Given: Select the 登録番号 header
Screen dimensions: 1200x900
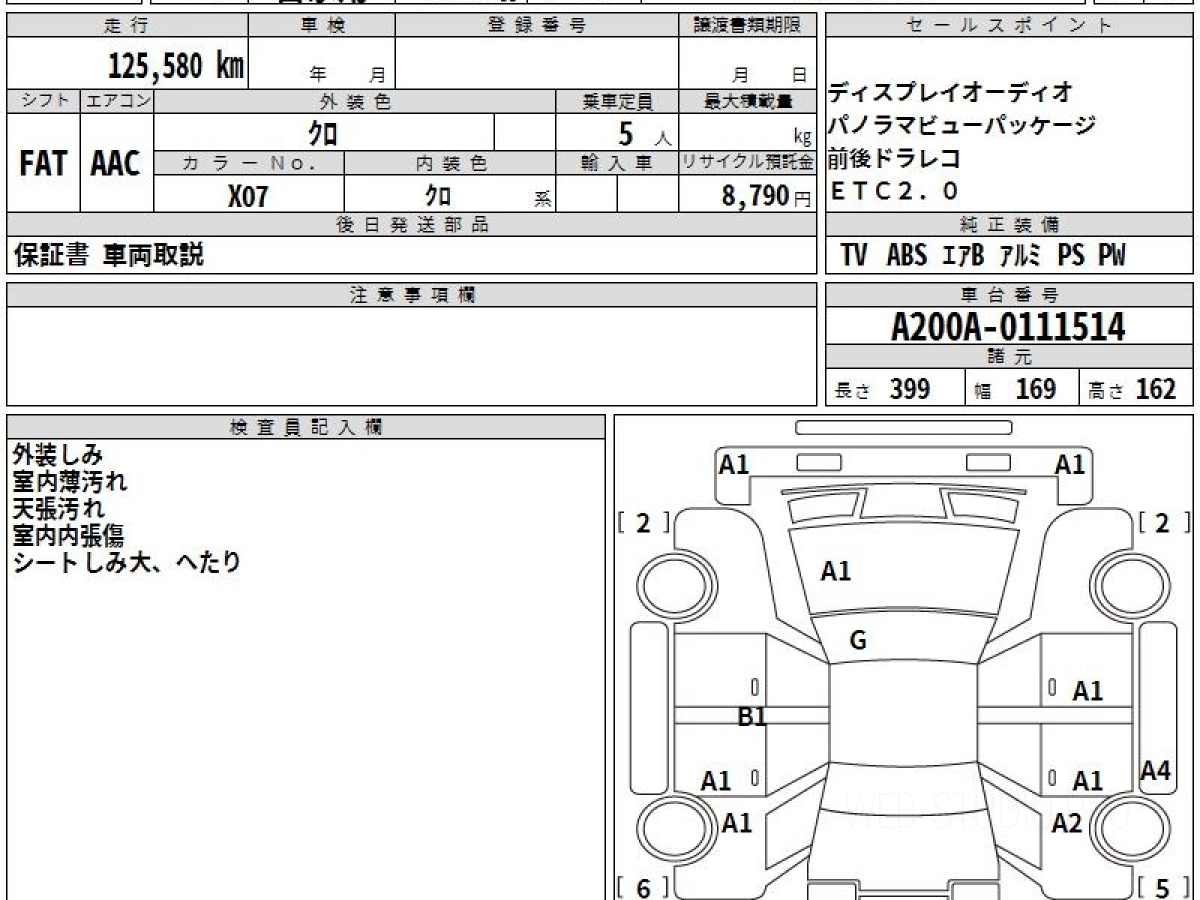Looking at the screenshot, I should 537,26.
